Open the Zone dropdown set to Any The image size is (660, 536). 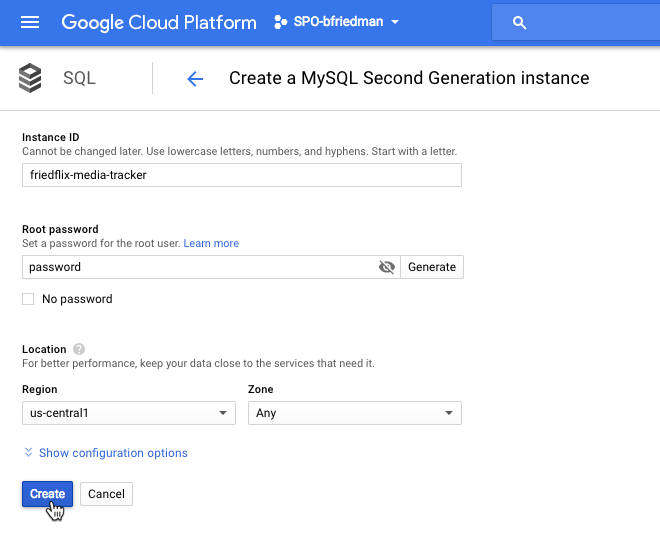[354, 413]
